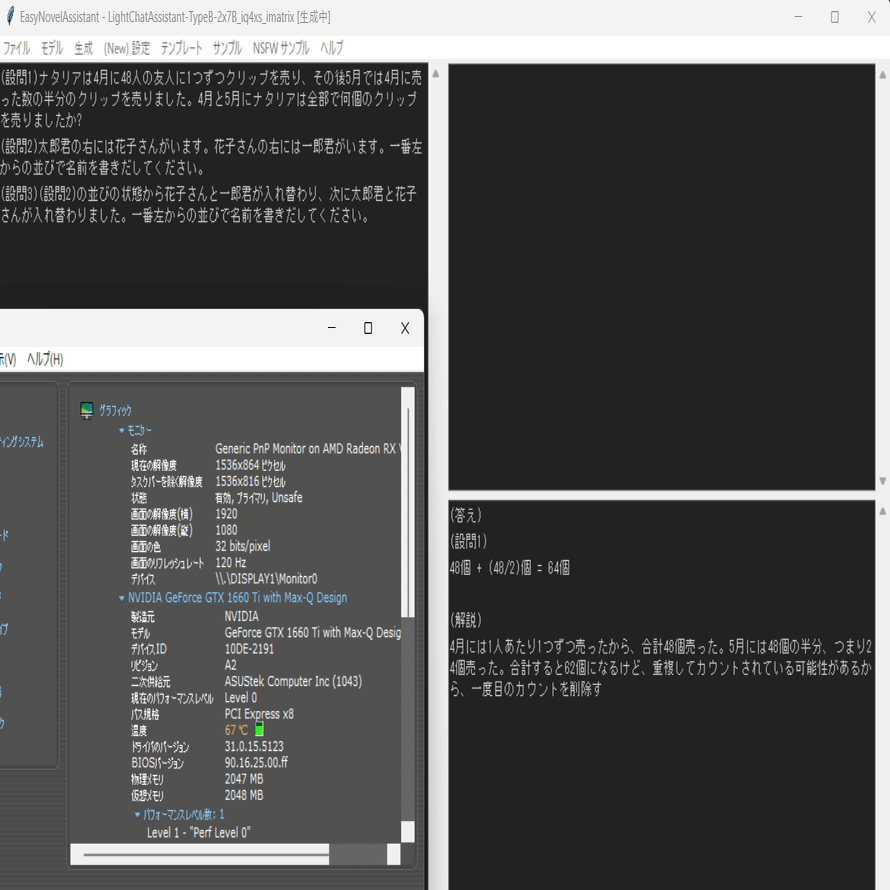This screenshot has width=890, height=890.
Task: Click the 2048 MB virtual memory value
Action: [244, 796]
